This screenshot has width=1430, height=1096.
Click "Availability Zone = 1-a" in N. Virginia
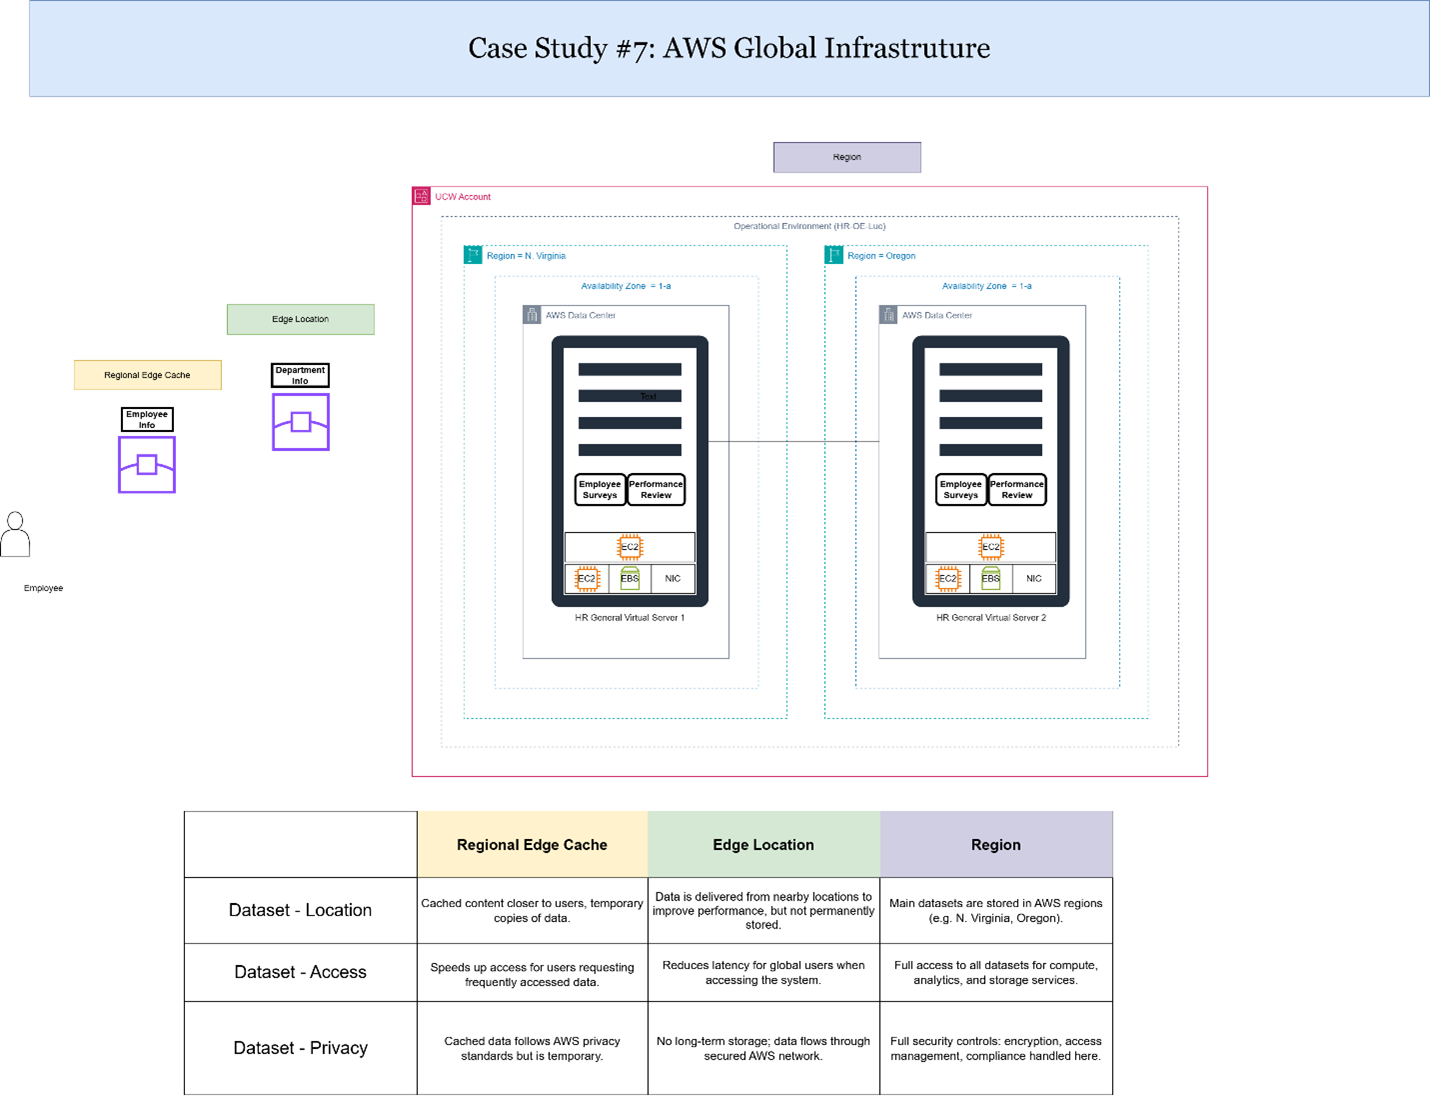[x=626, y=286]
